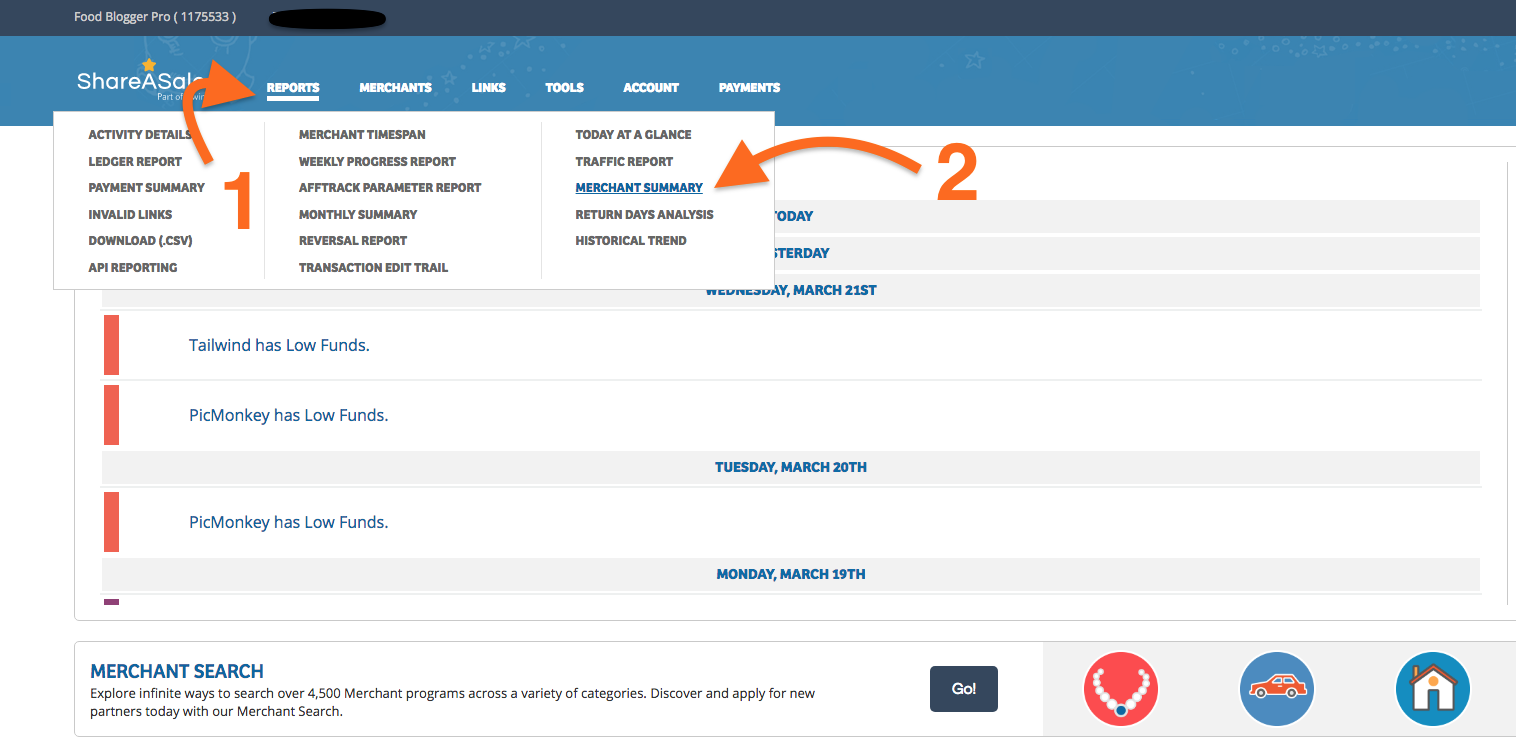This screenshot has width=1516, height=753.
Task: Select Weekly Progress Report
Action: point(377,161)
